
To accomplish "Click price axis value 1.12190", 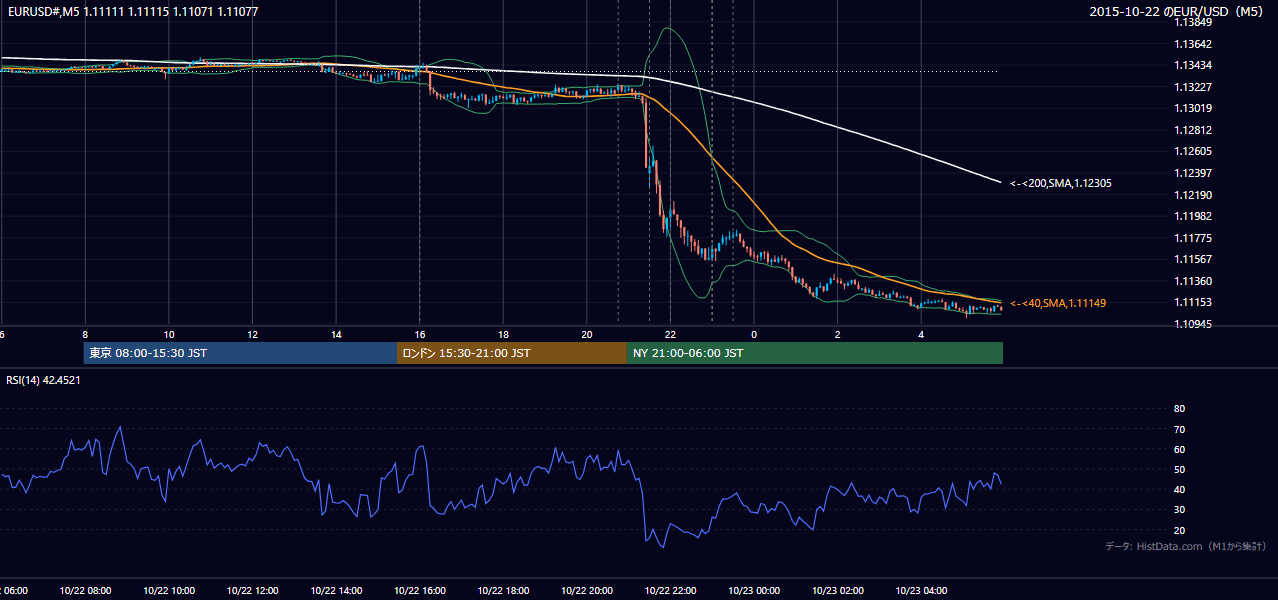I will [x=1193, y=195].
